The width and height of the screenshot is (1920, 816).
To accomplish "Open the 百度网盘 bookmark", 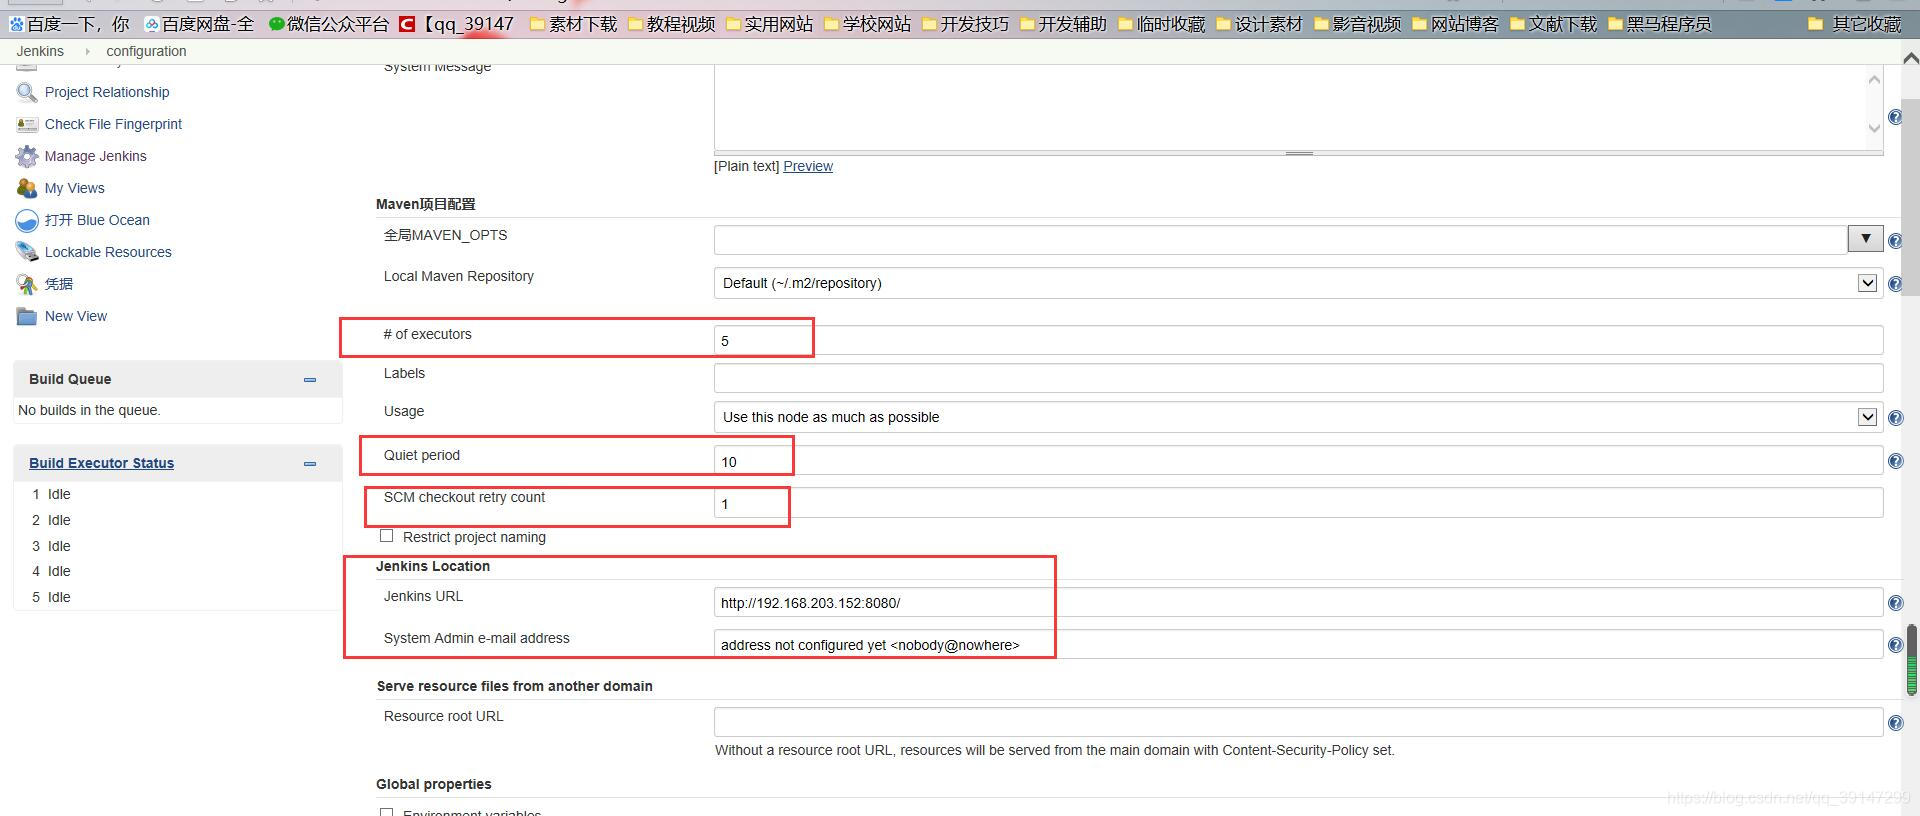I will click(199, 24).
